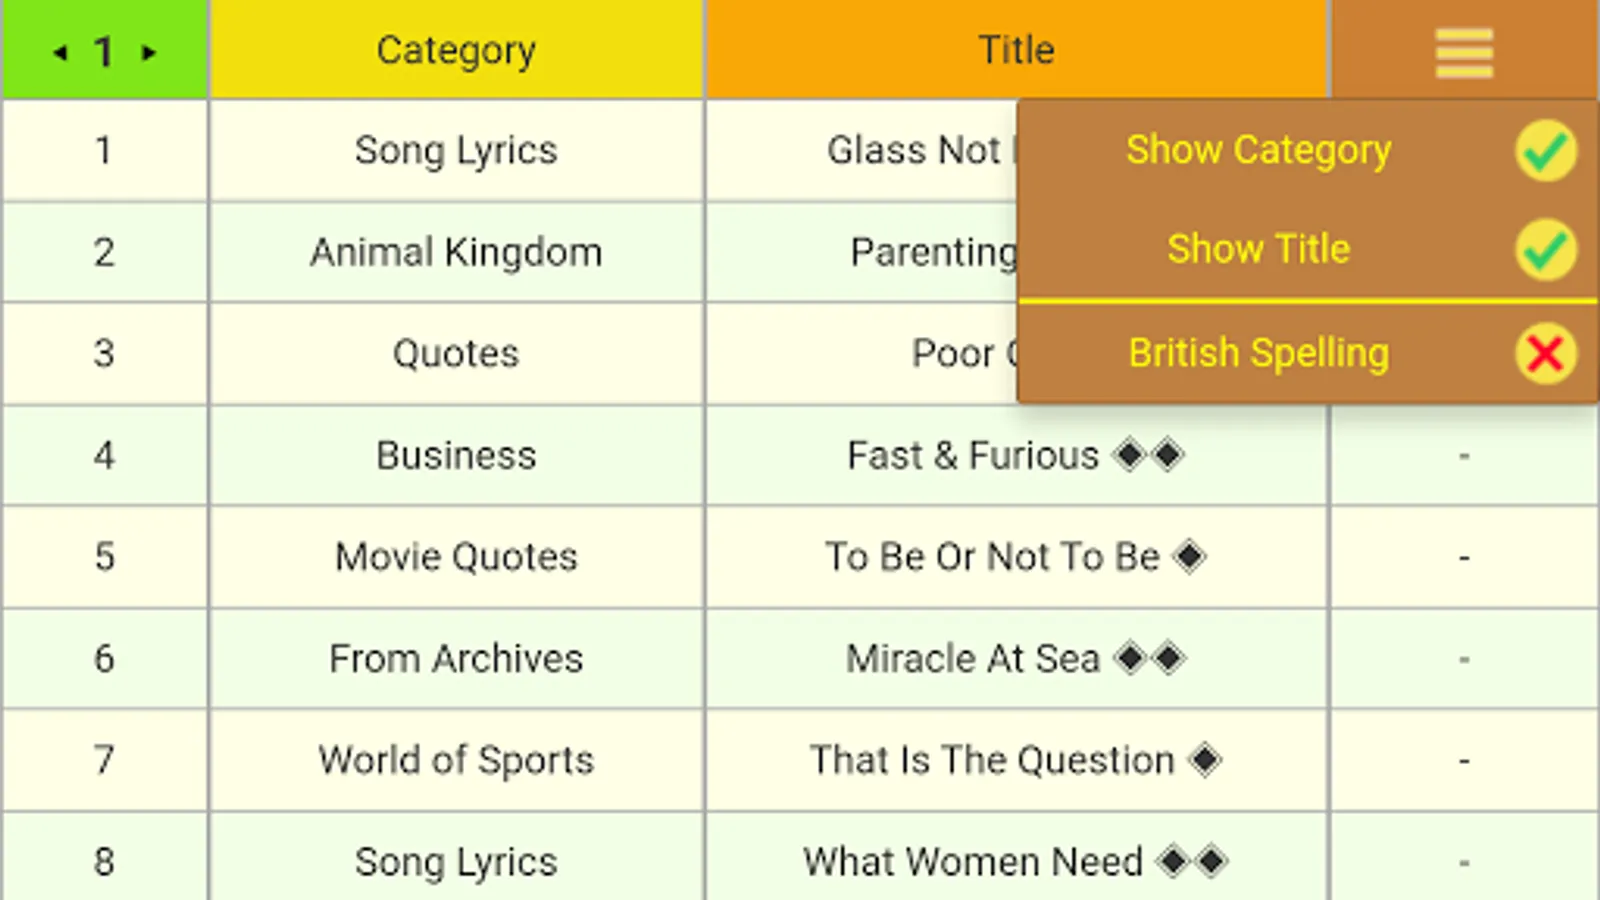Click the World of Sports category cell
1600x900 pixels.
(456, 760)
